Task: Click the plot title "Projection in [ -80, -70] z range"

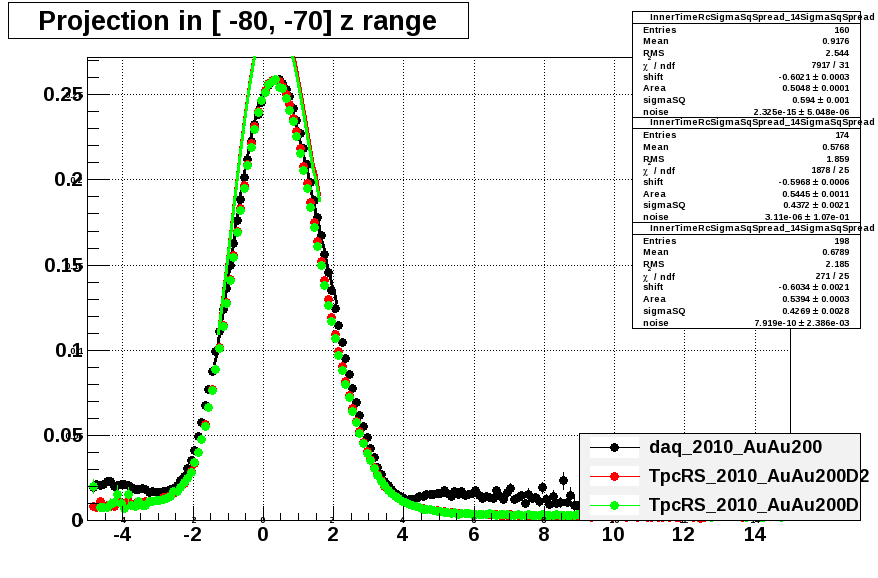Action: coord(237,21)
